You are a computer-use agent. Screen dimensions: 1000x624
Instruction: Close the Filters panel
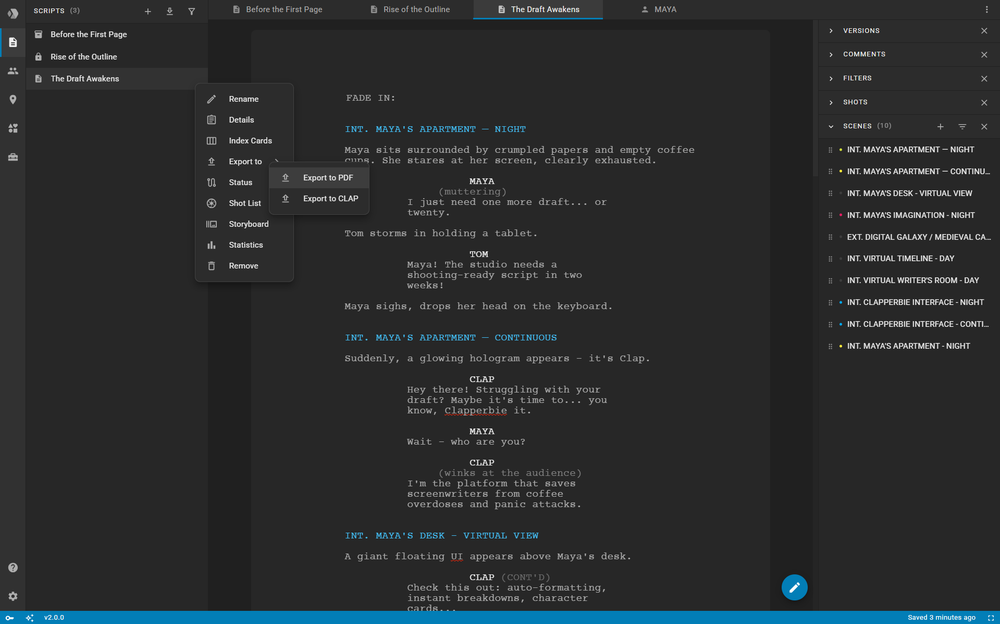tap(984, 78)
